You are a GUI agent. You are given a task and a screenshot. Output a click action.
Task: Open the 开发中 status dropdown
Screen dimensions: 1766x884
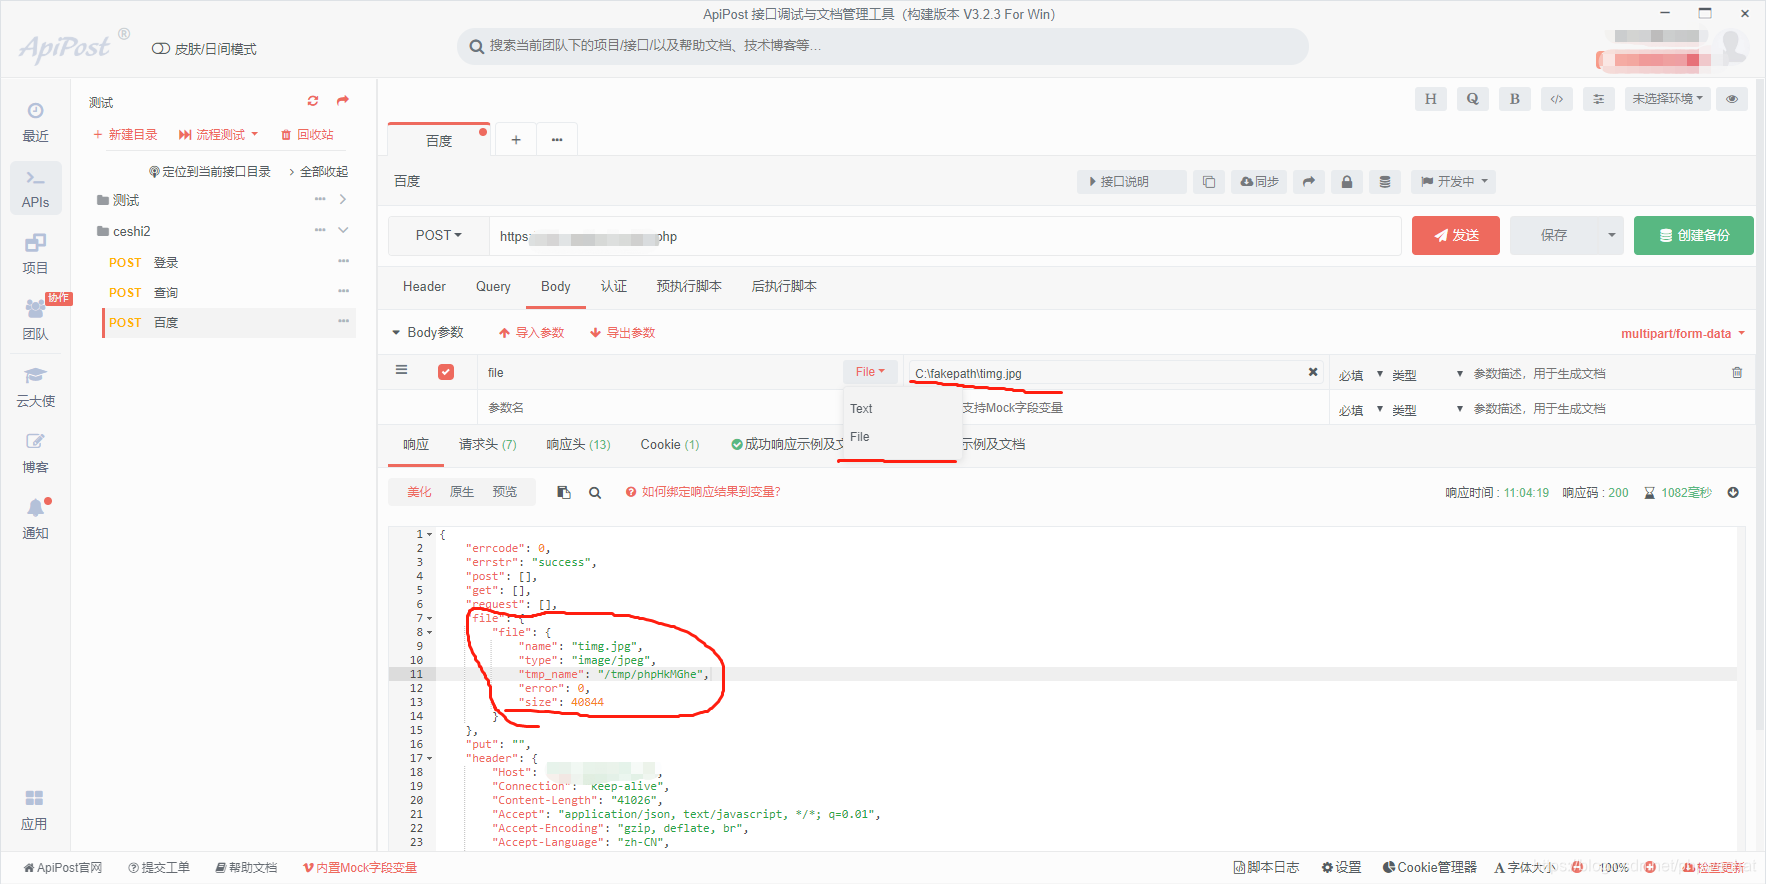coord(1455,182)
